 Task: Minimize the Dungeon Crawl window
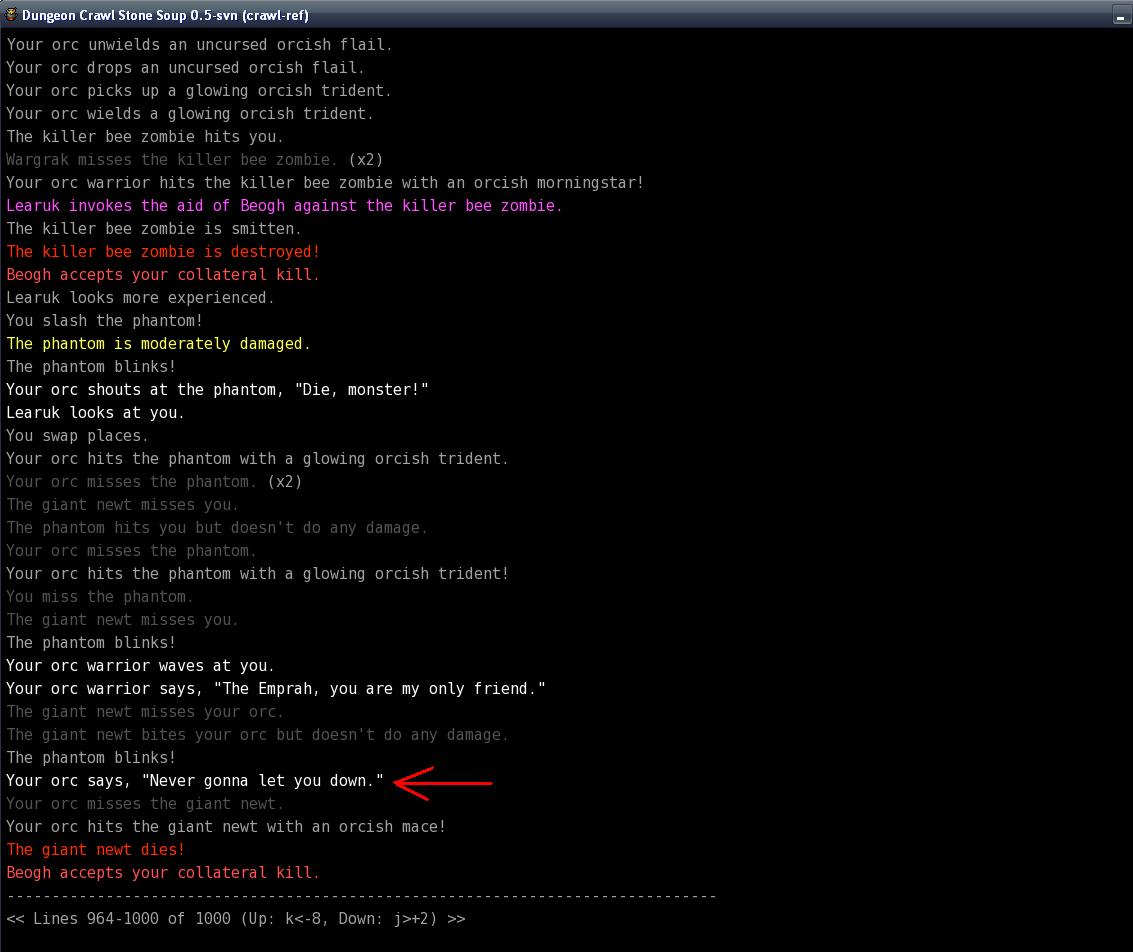1121,16
